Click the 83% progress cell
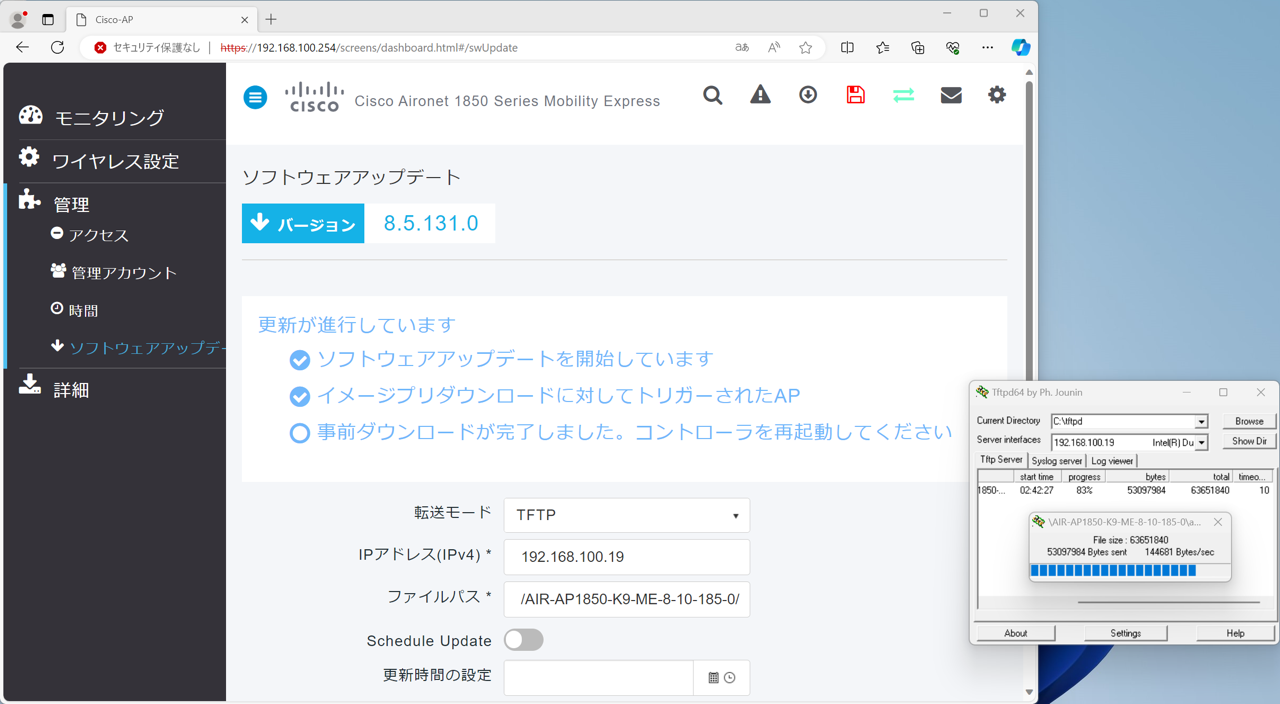 (x=1084, y=491)
